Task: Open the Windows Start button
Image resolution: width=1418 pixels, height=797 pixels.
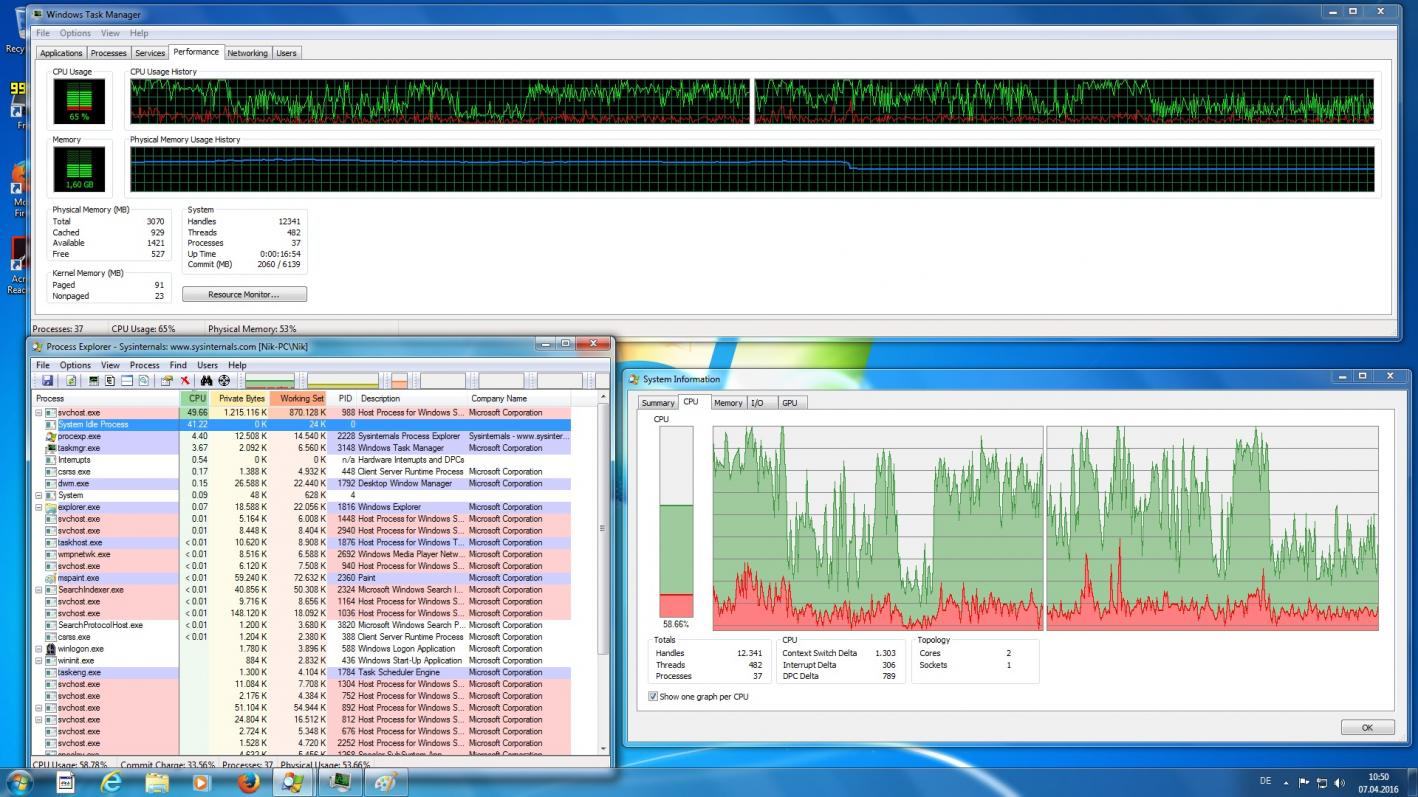Action: click(19, 782)
